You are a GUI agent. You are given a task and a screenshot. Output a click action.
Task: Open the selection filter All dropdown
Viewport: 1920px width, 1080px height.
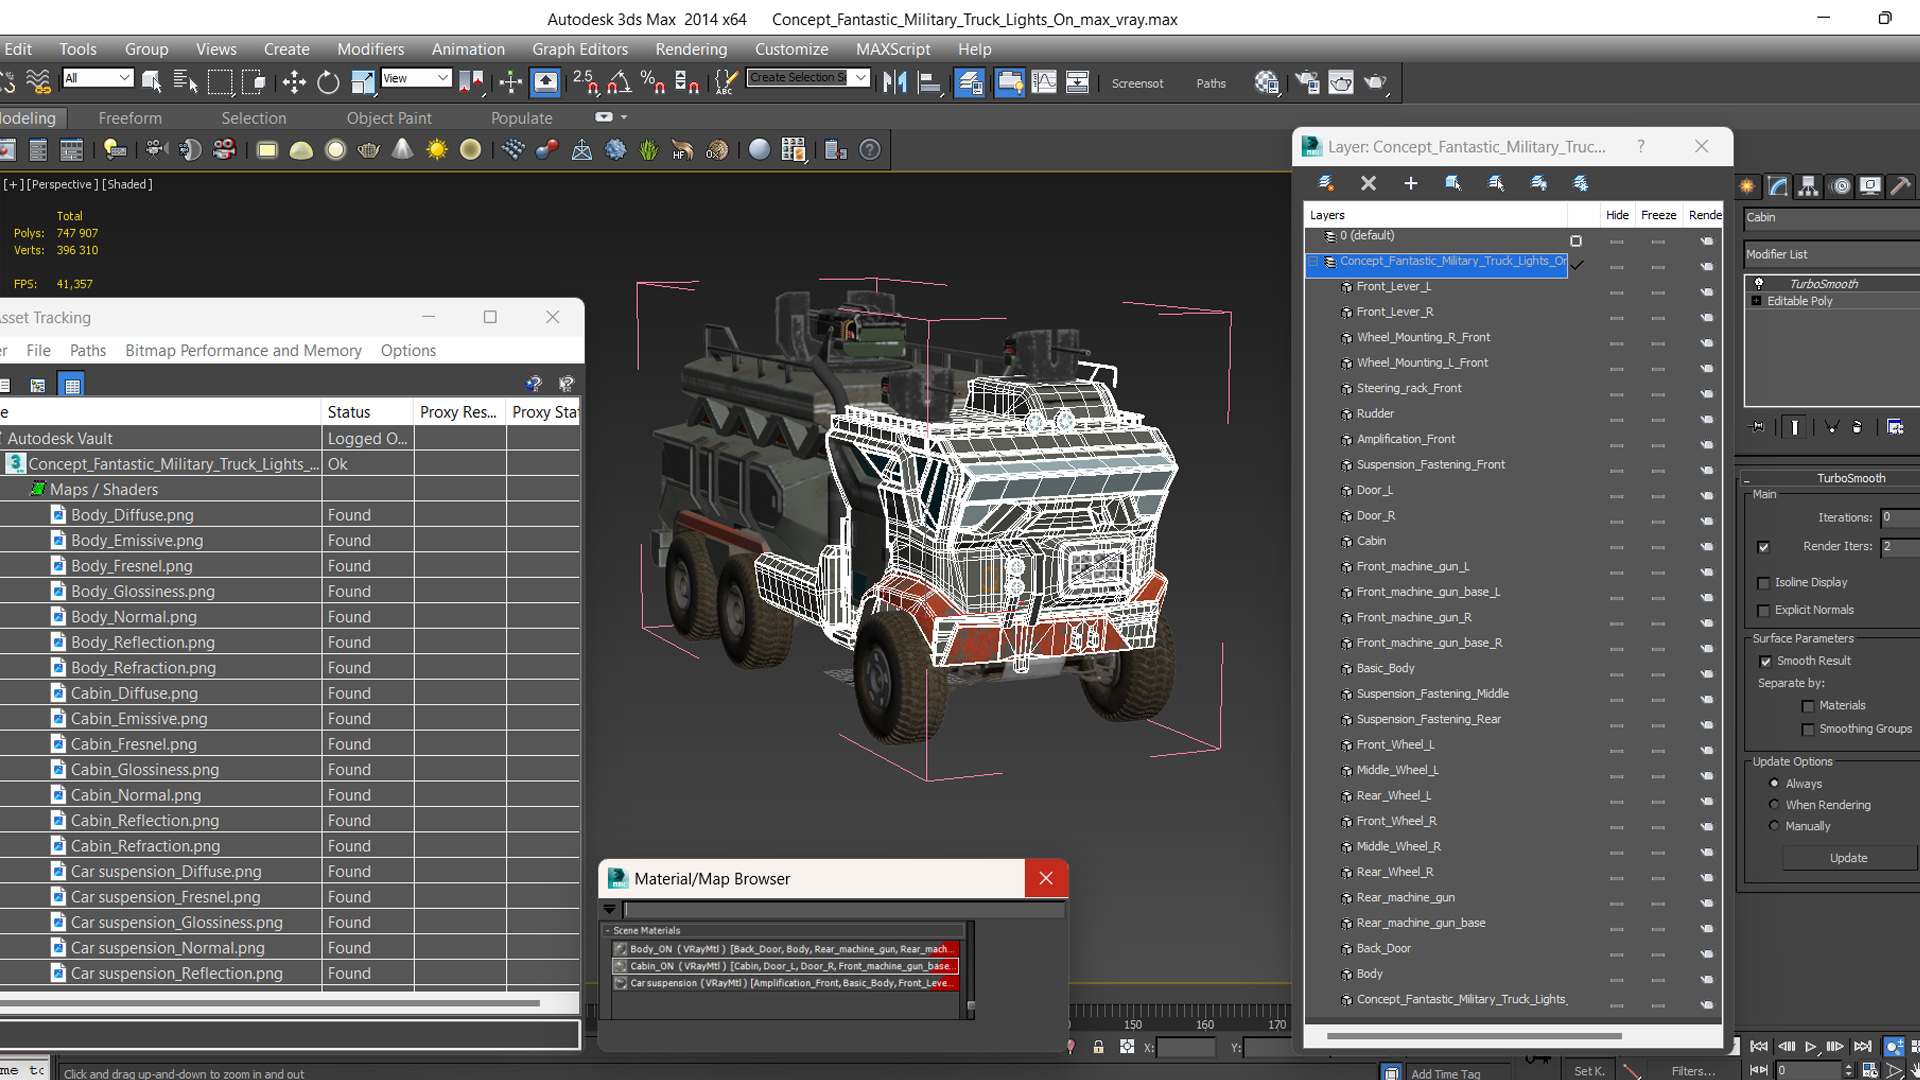(97, 78)
